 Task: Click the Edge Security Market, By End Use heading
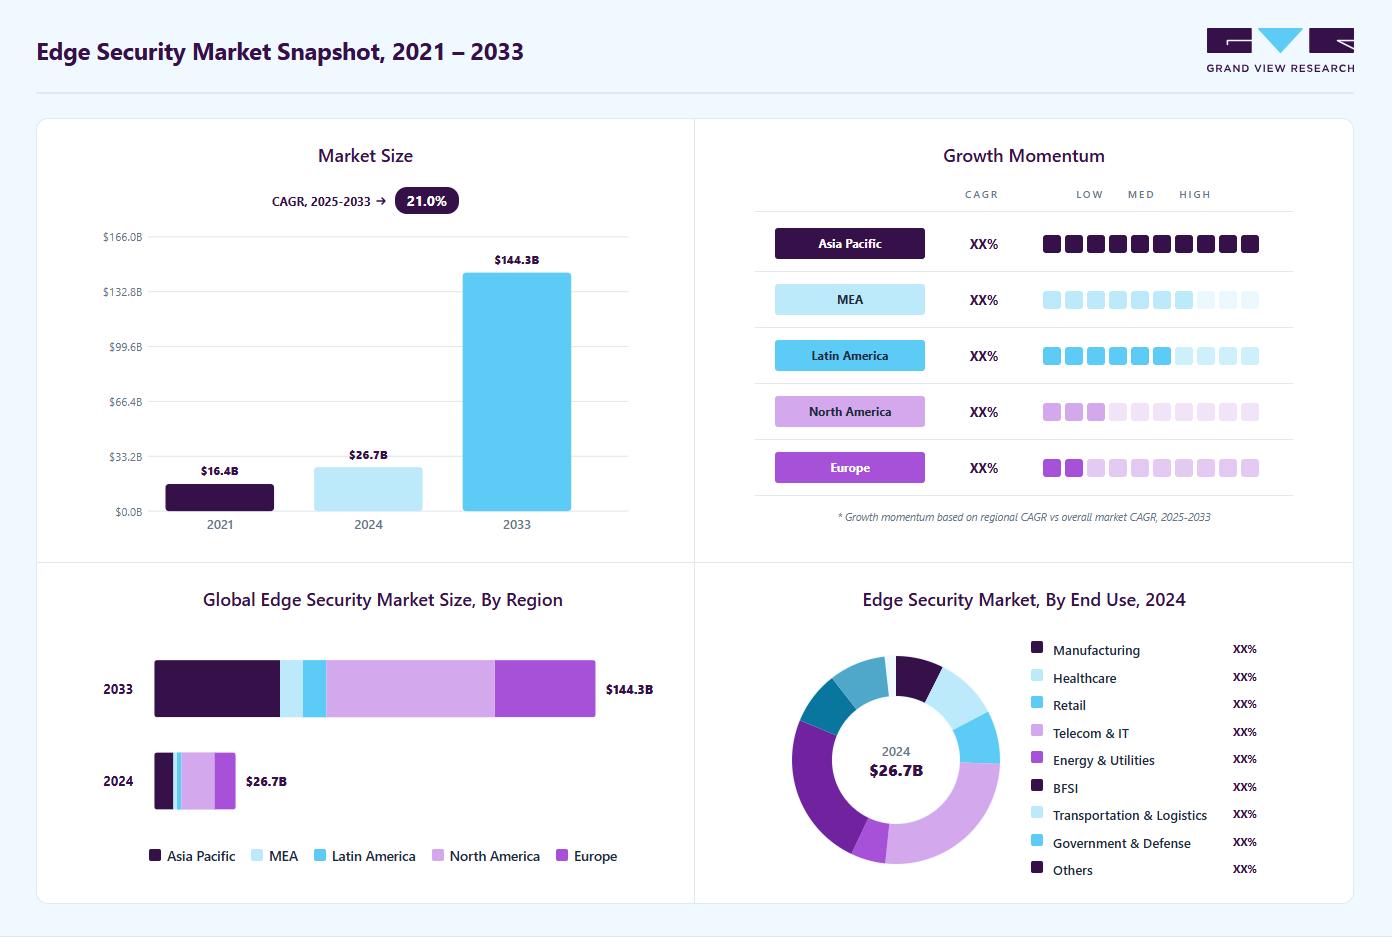tap(1024, 600)
